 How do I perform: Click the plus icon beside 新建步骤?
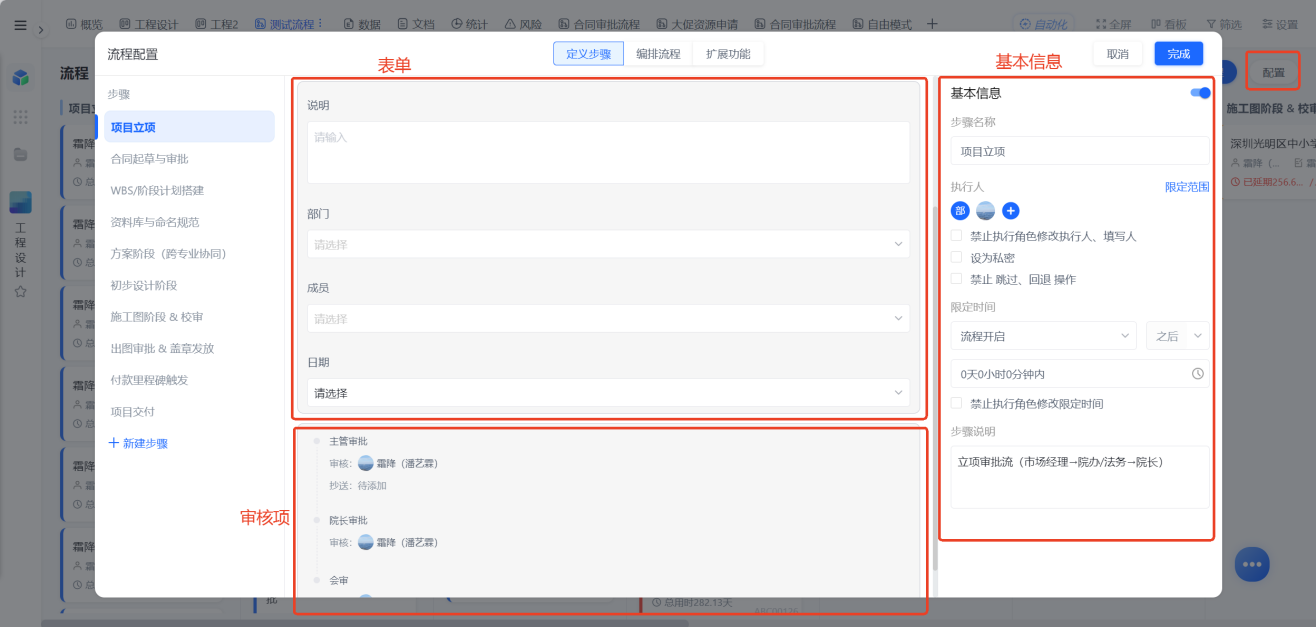tap(114, 443)
